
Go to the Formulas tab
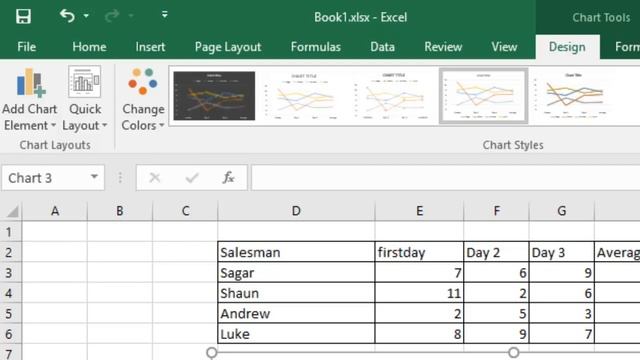(x=316, y=47)
